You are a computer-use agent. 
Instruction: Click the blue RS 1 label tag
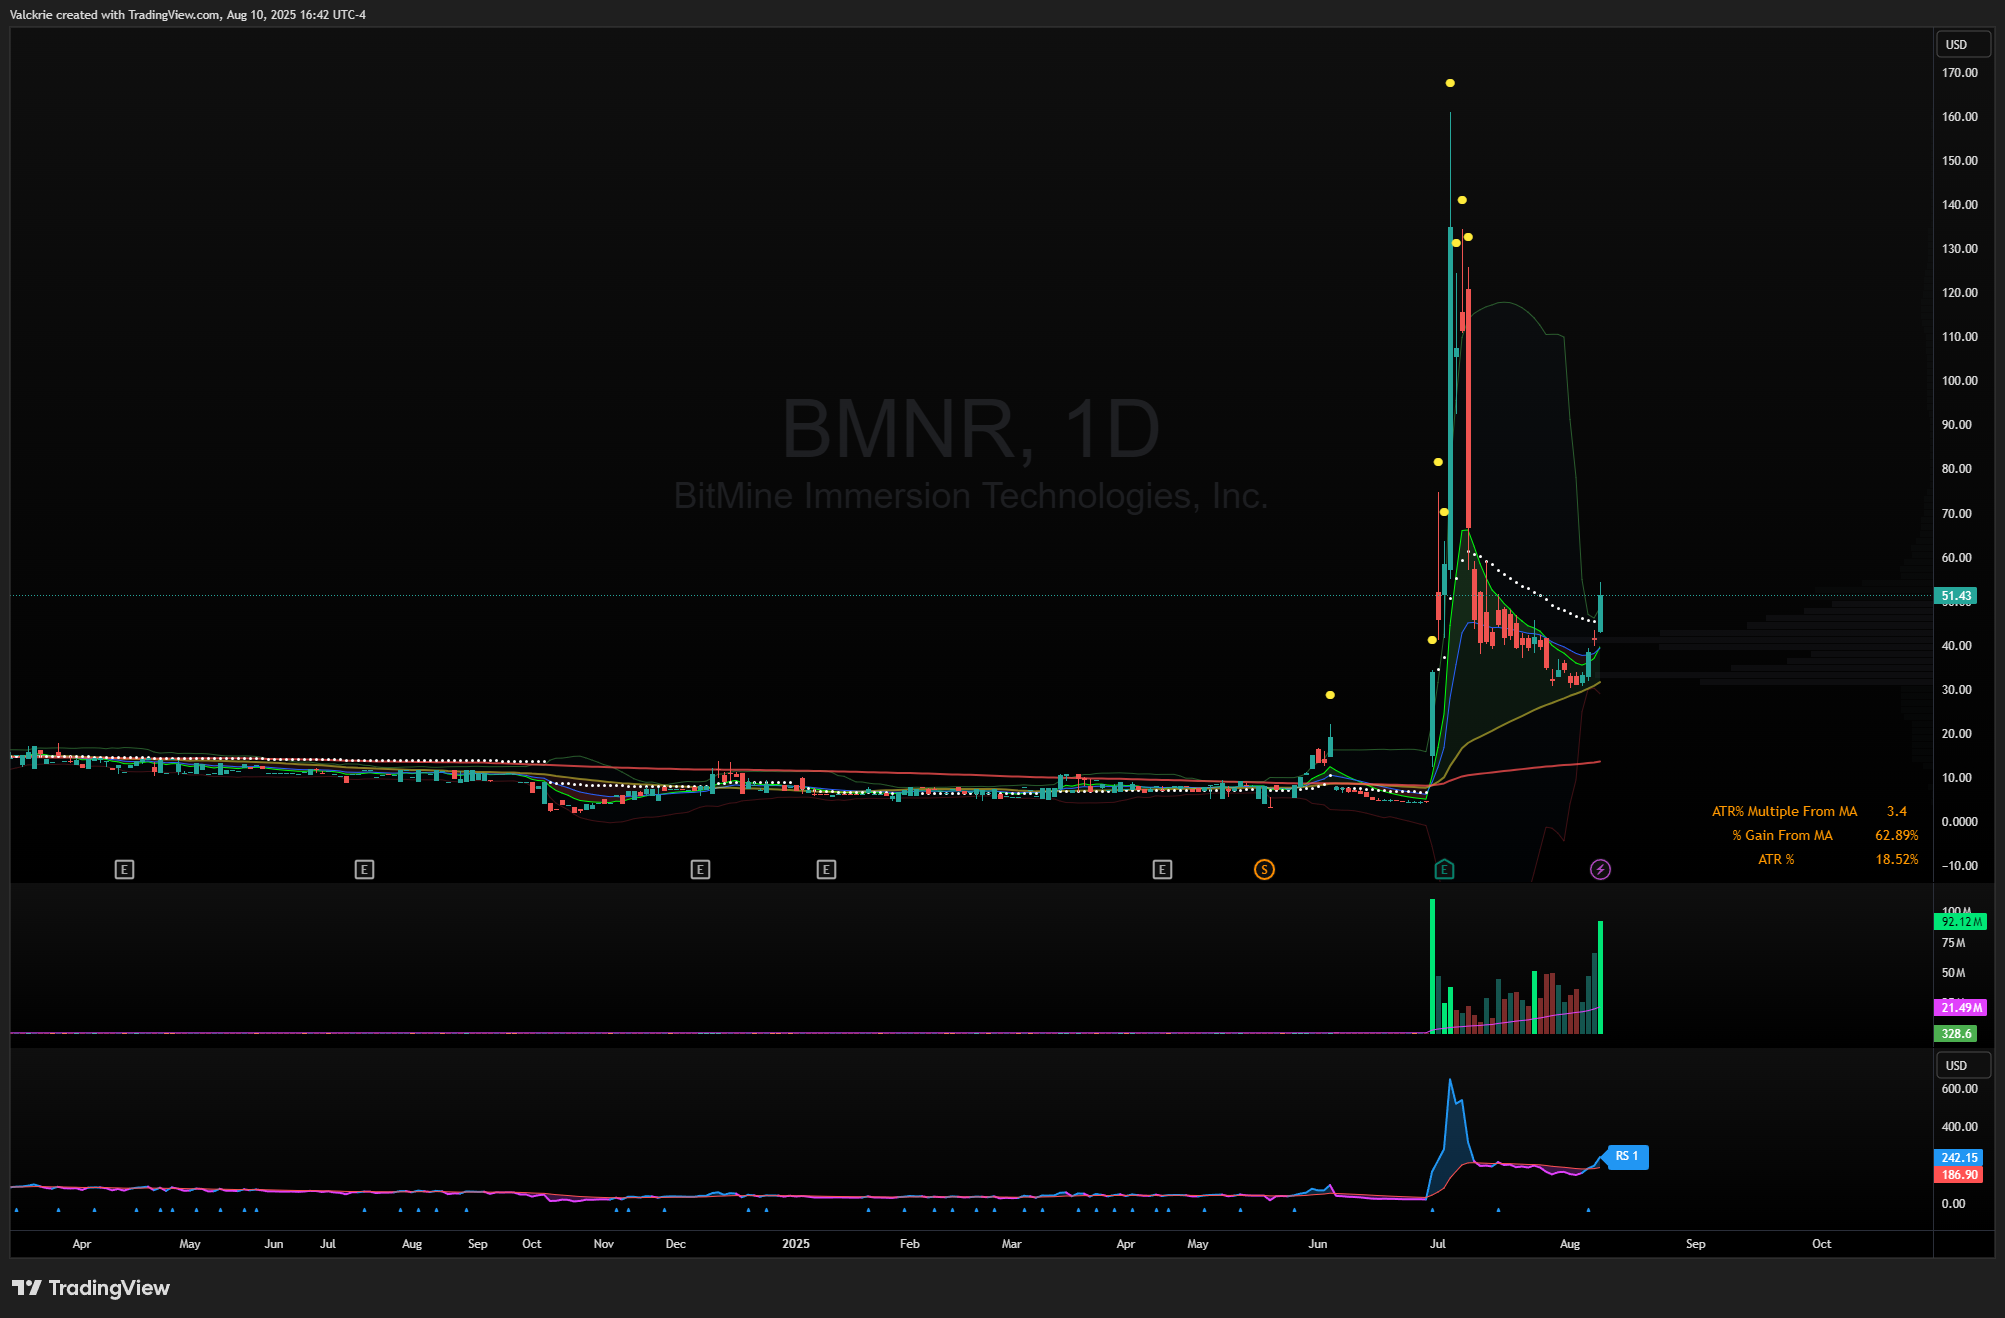tap(1627, 1156)
